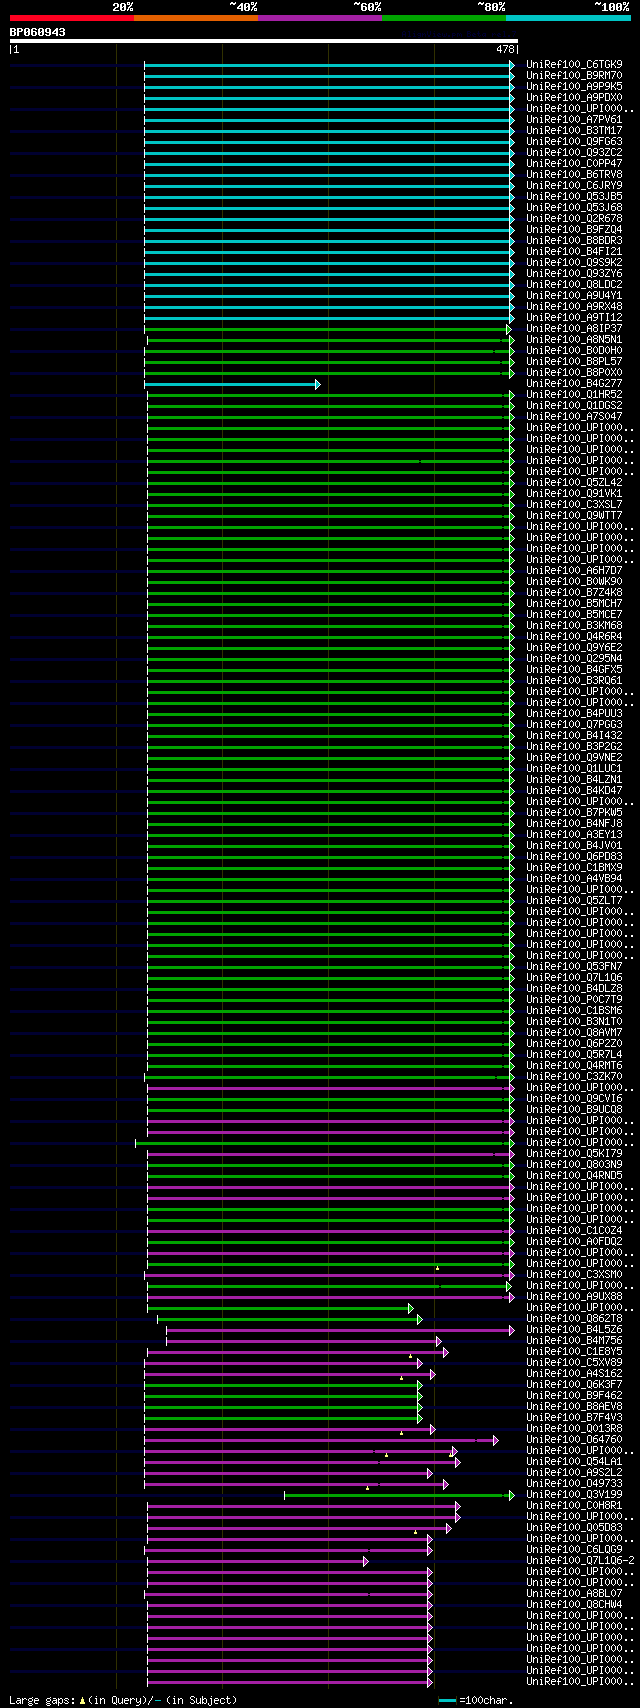Select hit UniRef100_Q8AVM7
The width and height of the screenshot is (640, 1708).
(x=574, y=1032)
